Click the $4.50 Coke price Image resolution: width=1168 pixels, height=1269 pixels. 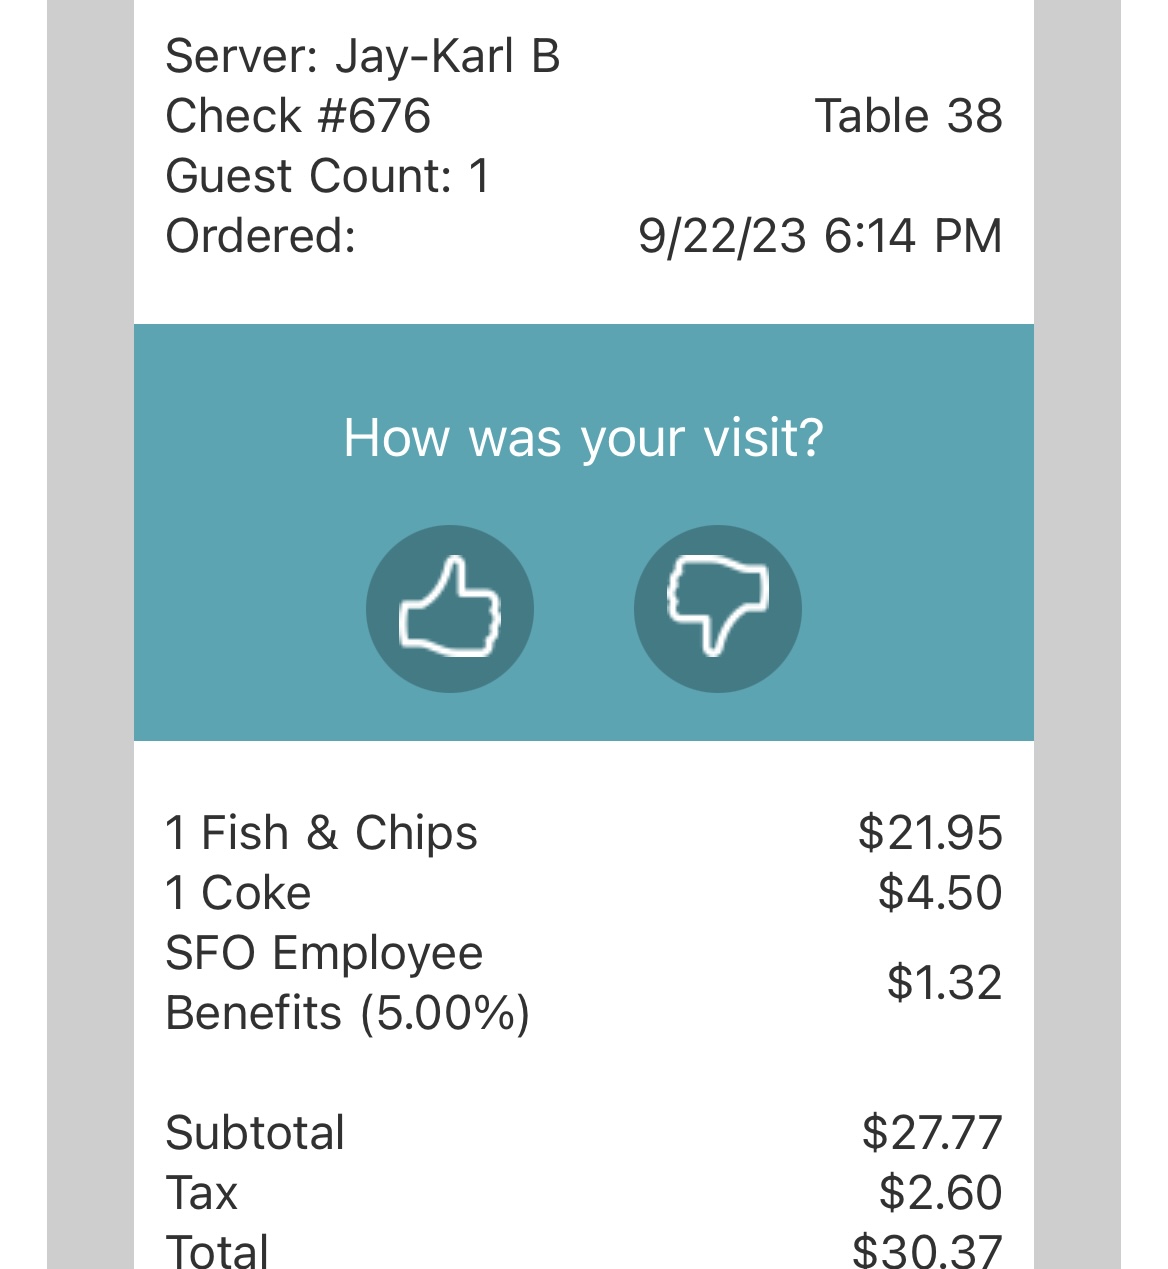[940, 893]
